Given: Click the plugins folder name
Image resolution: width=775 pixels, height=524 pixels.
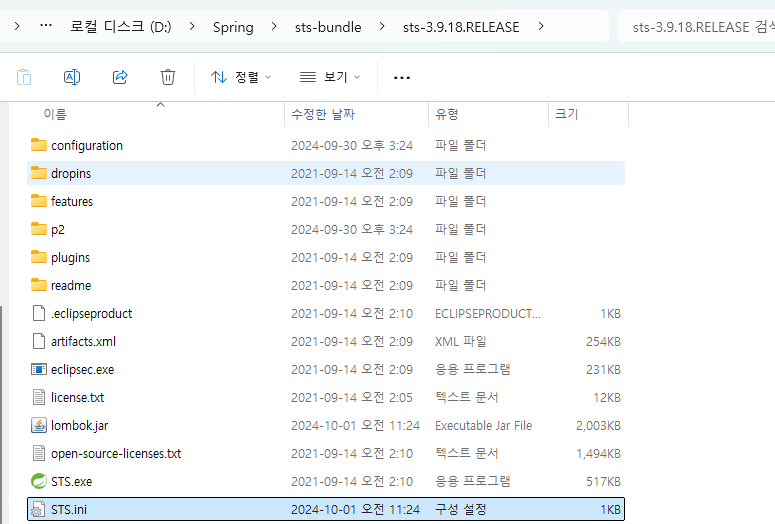Looking at the screenshot, I should pos(70,258).
